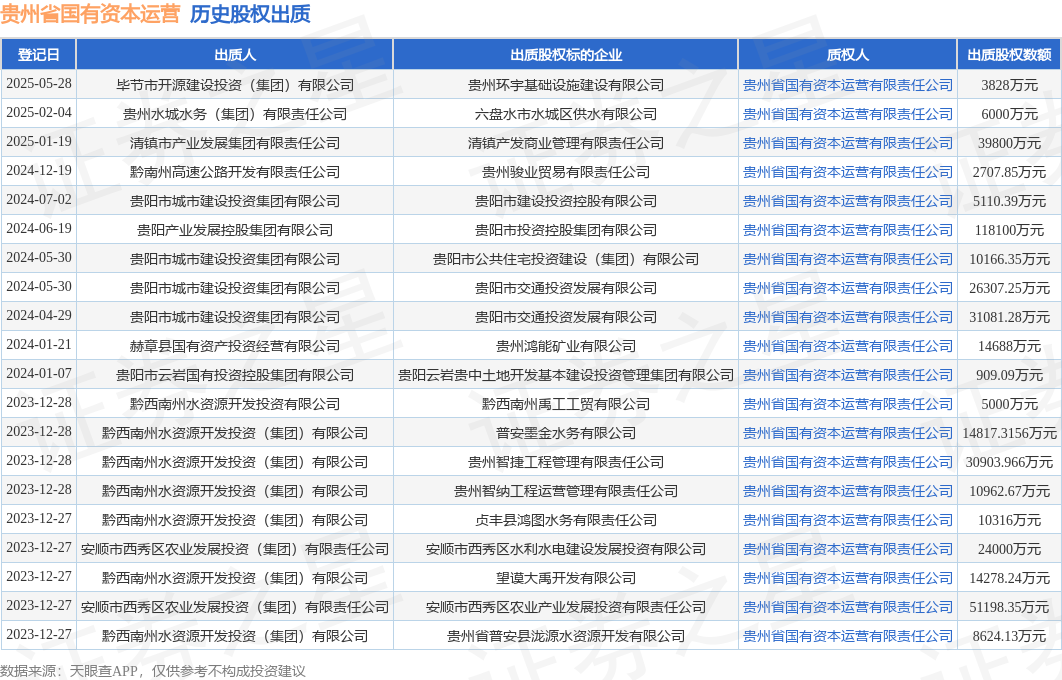Viewport: 1062px width, 680px height.
Task: Select the amount 14817.3156万元
Action: point(1009,433)
